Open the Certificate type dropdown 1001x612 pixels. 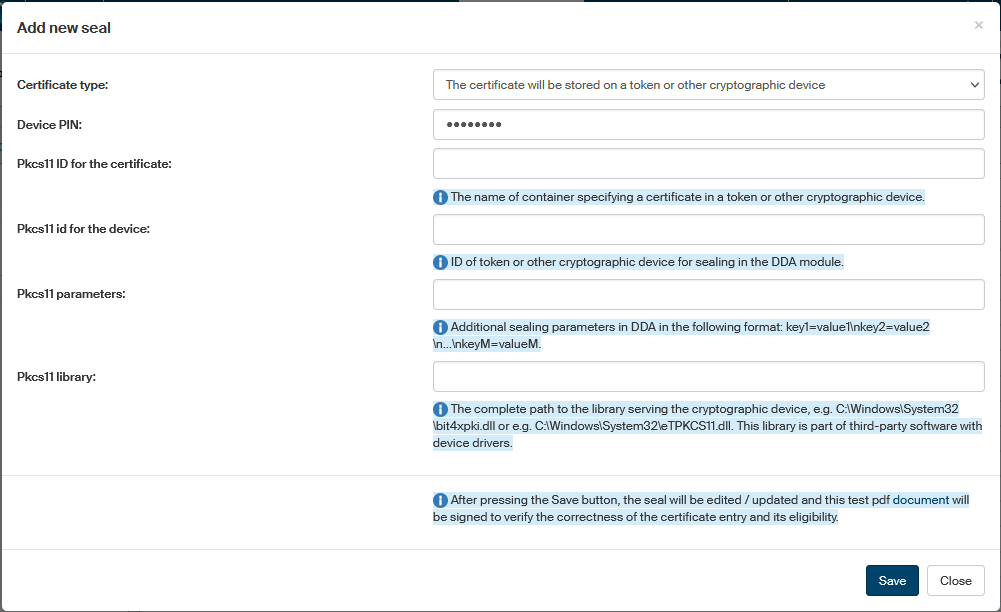[708, 85]
